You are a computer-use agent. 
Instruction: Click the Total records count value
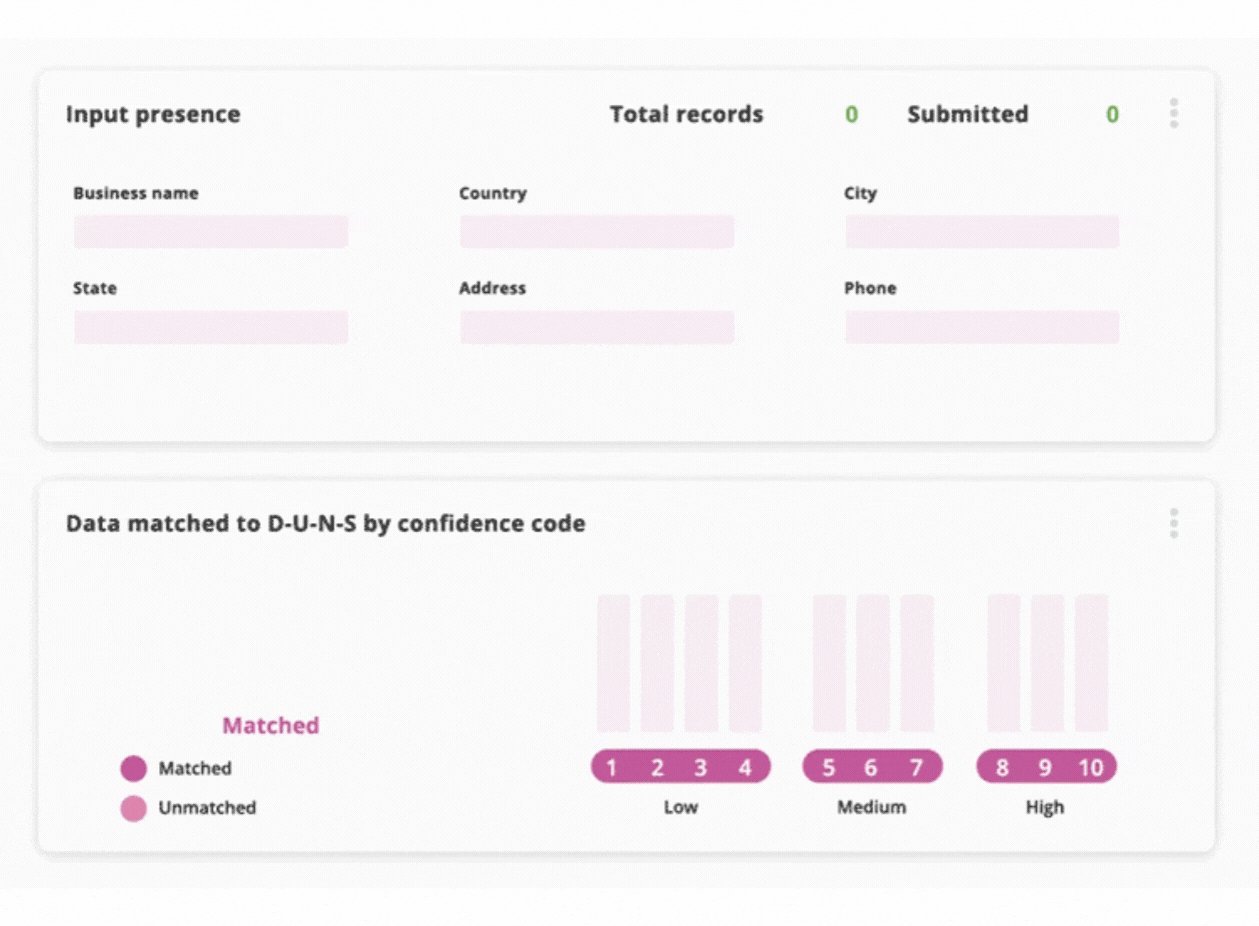[x=851, y=115]
